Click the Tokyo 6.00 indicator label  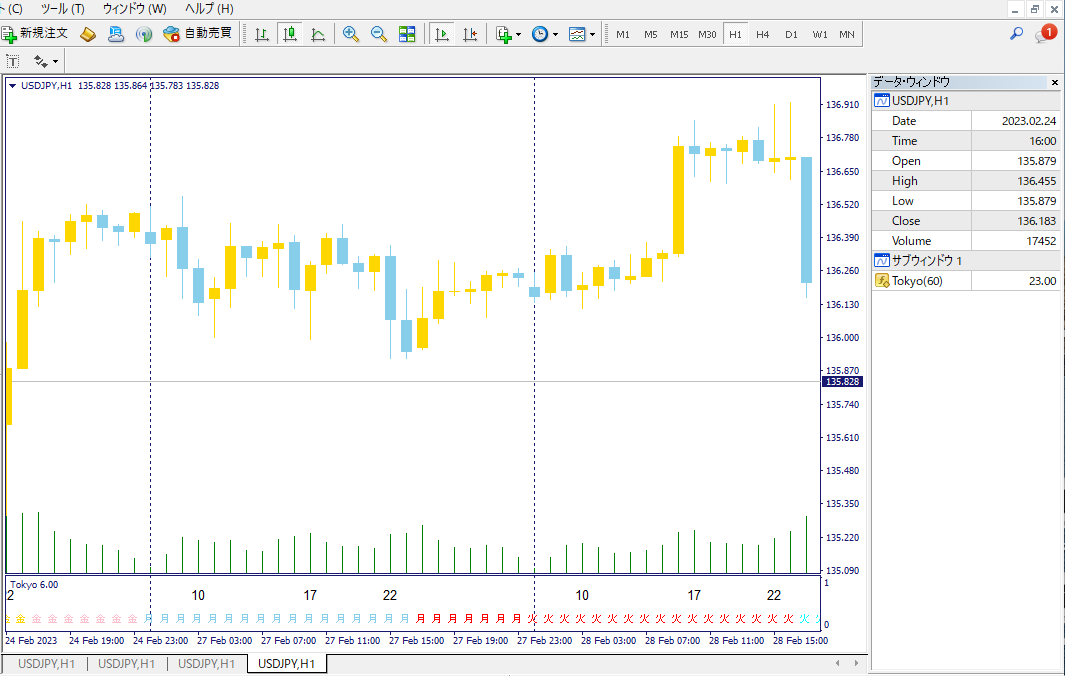point(34,584)
